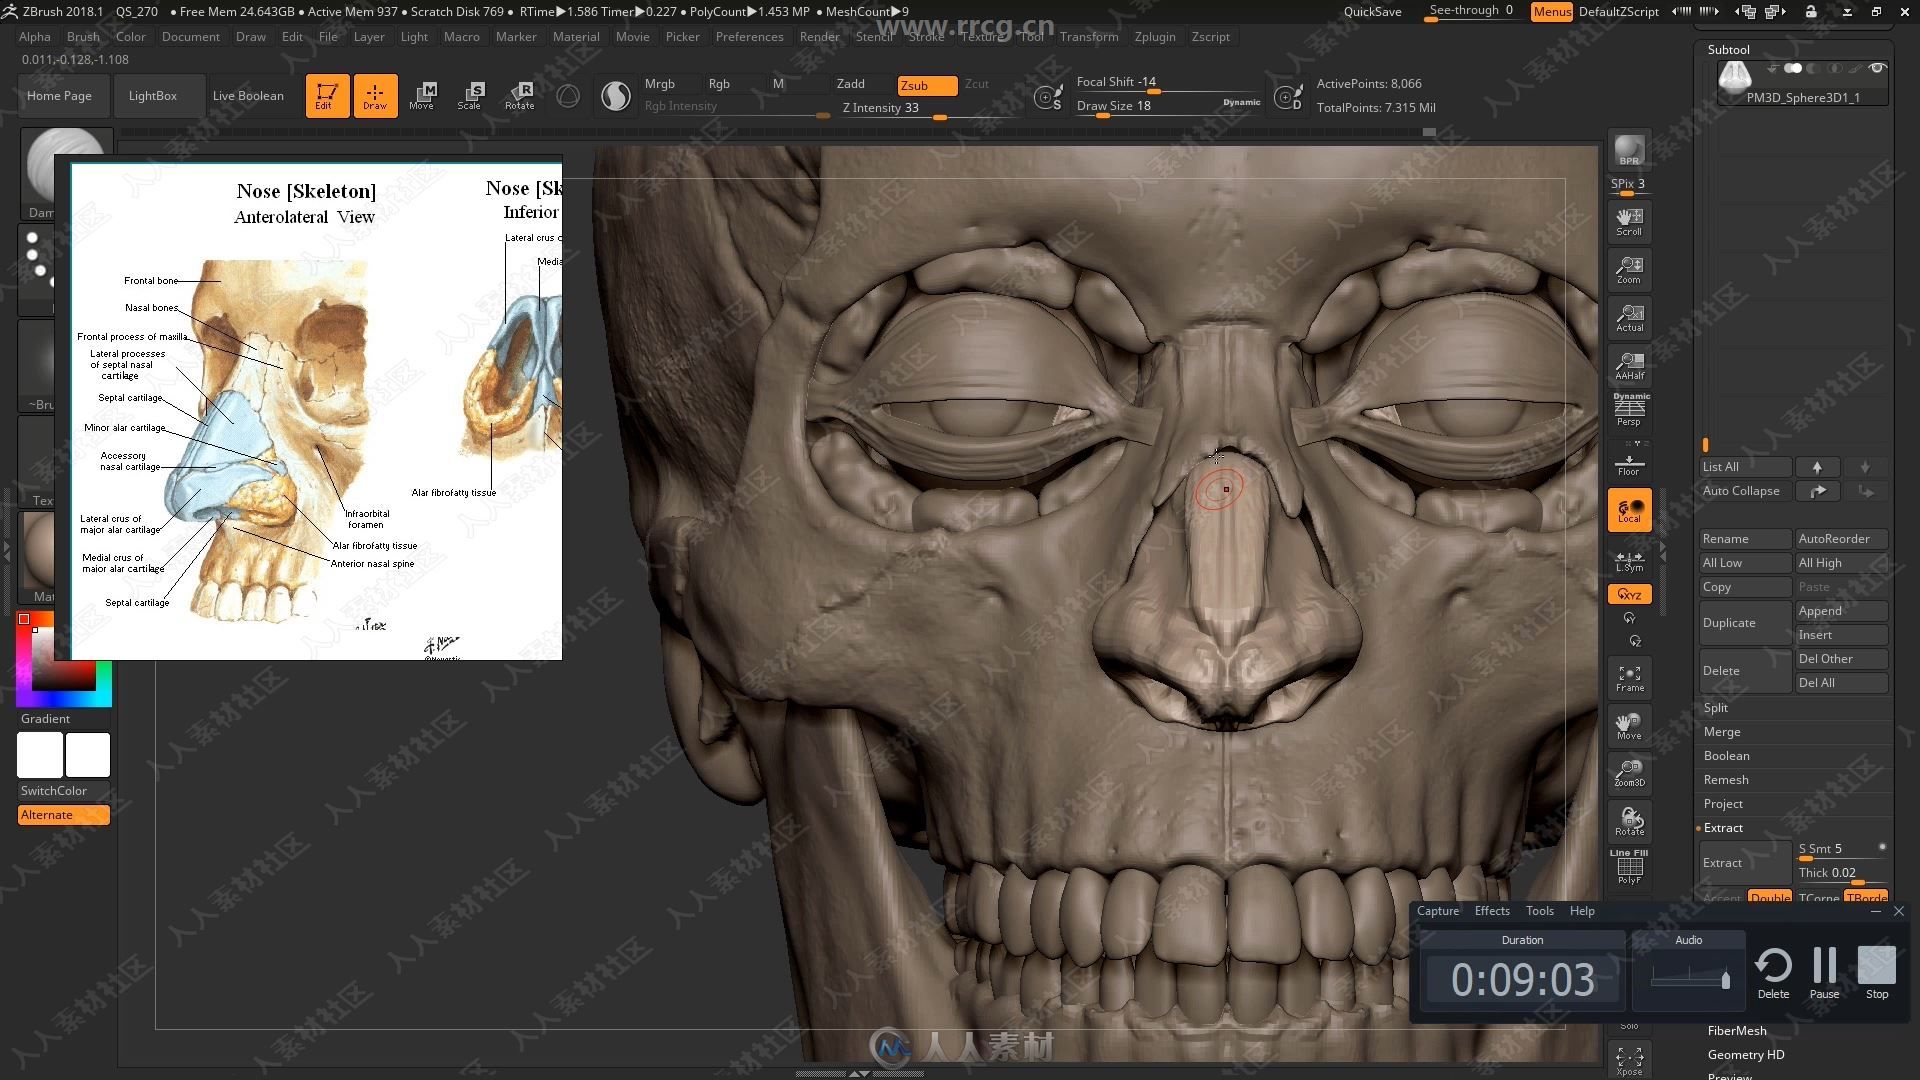
Task: Toggle Perspective distortion mode
Action: tap(1629, 411)
